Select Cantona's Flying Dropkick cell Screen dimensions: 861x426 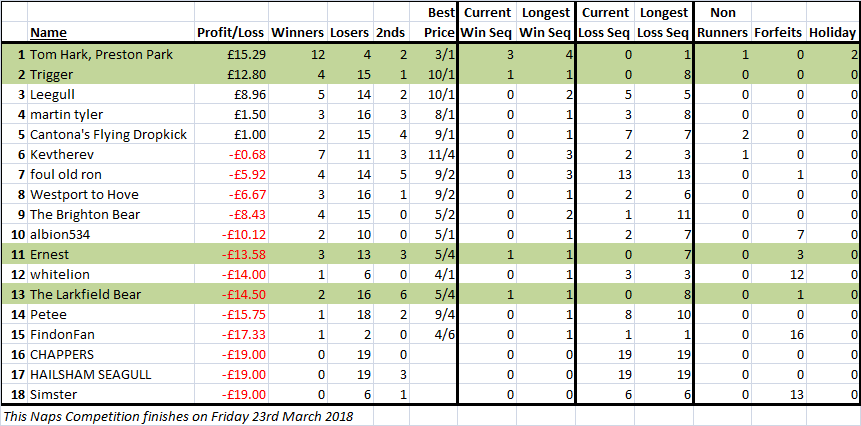pos(111,134)
